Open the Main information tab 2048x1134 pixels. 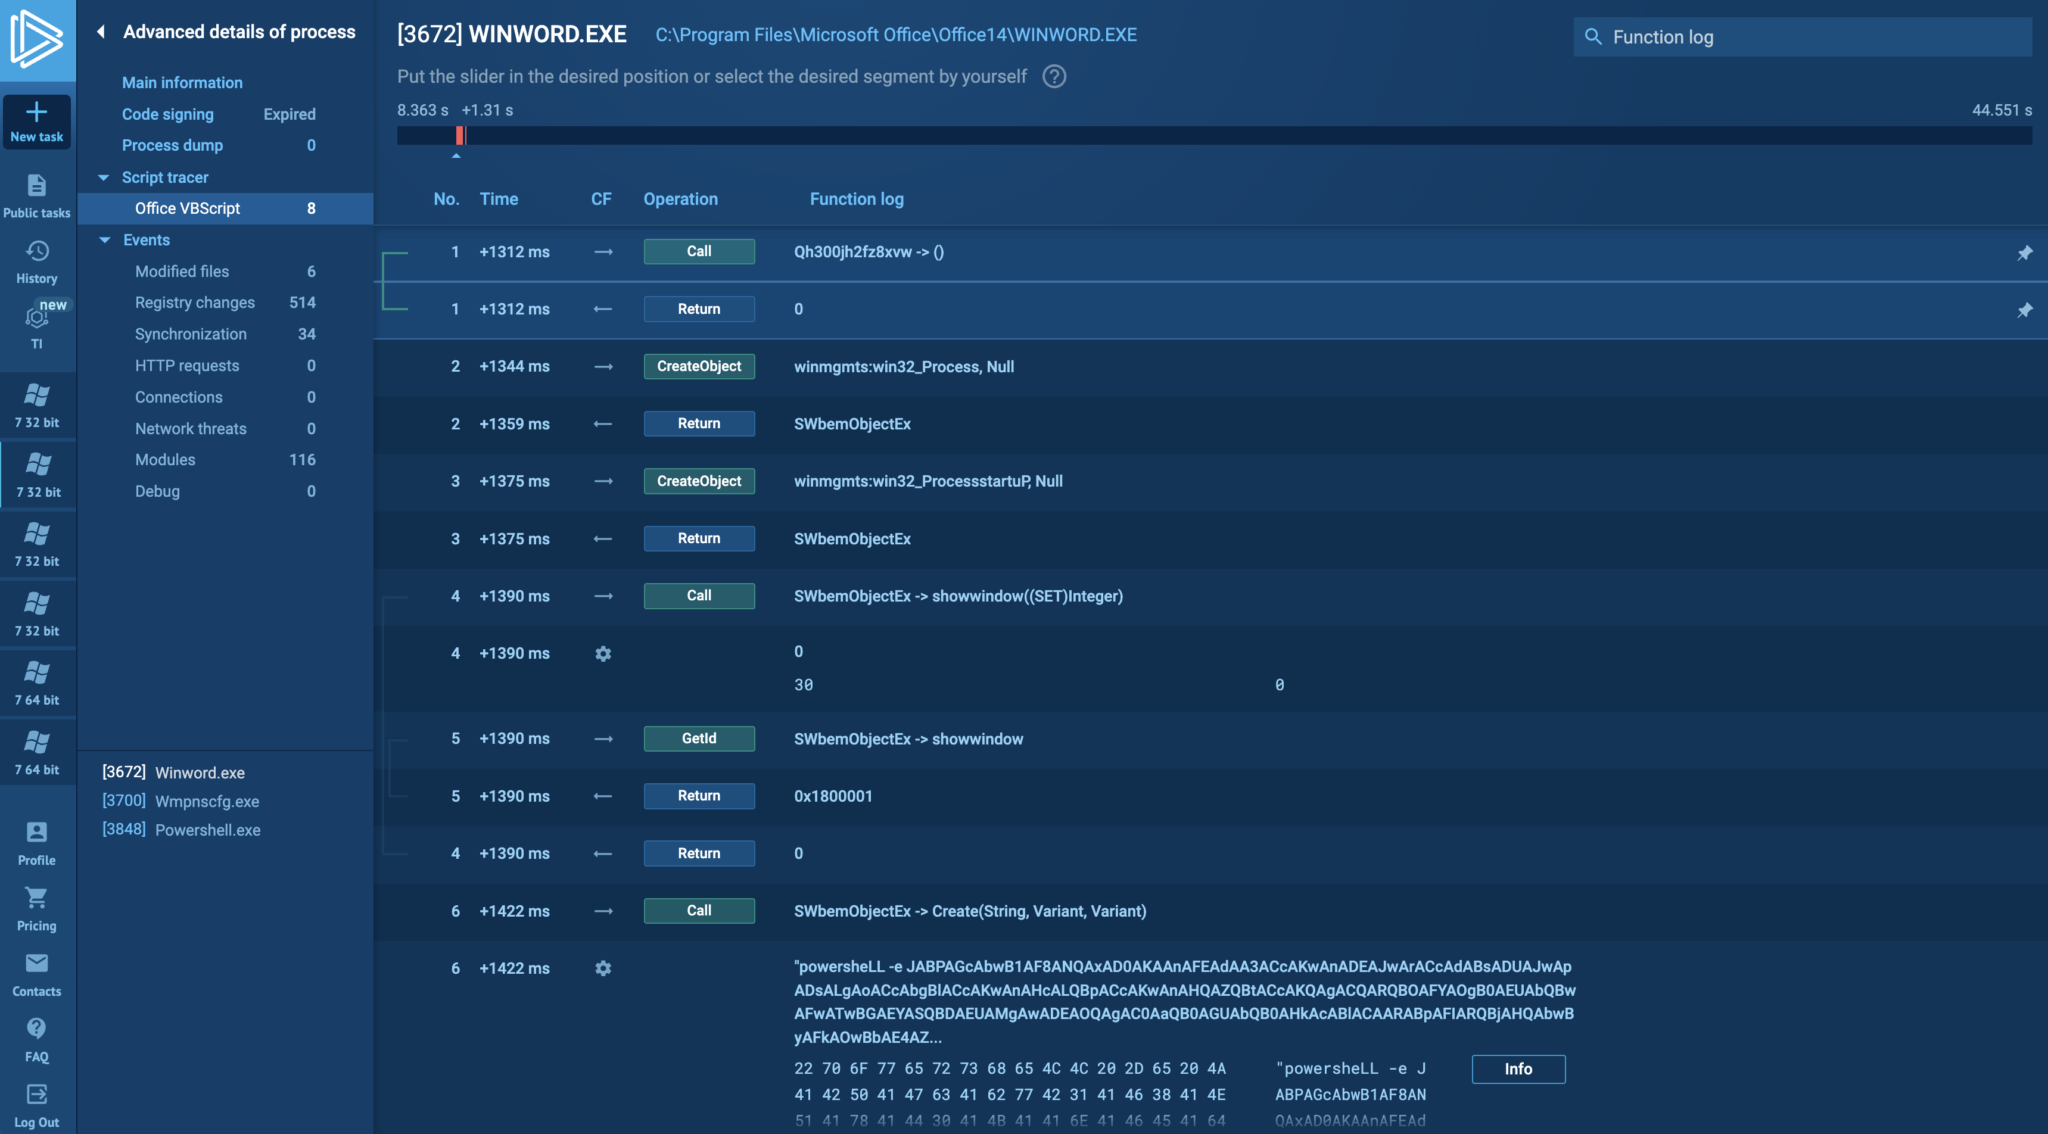182,83
